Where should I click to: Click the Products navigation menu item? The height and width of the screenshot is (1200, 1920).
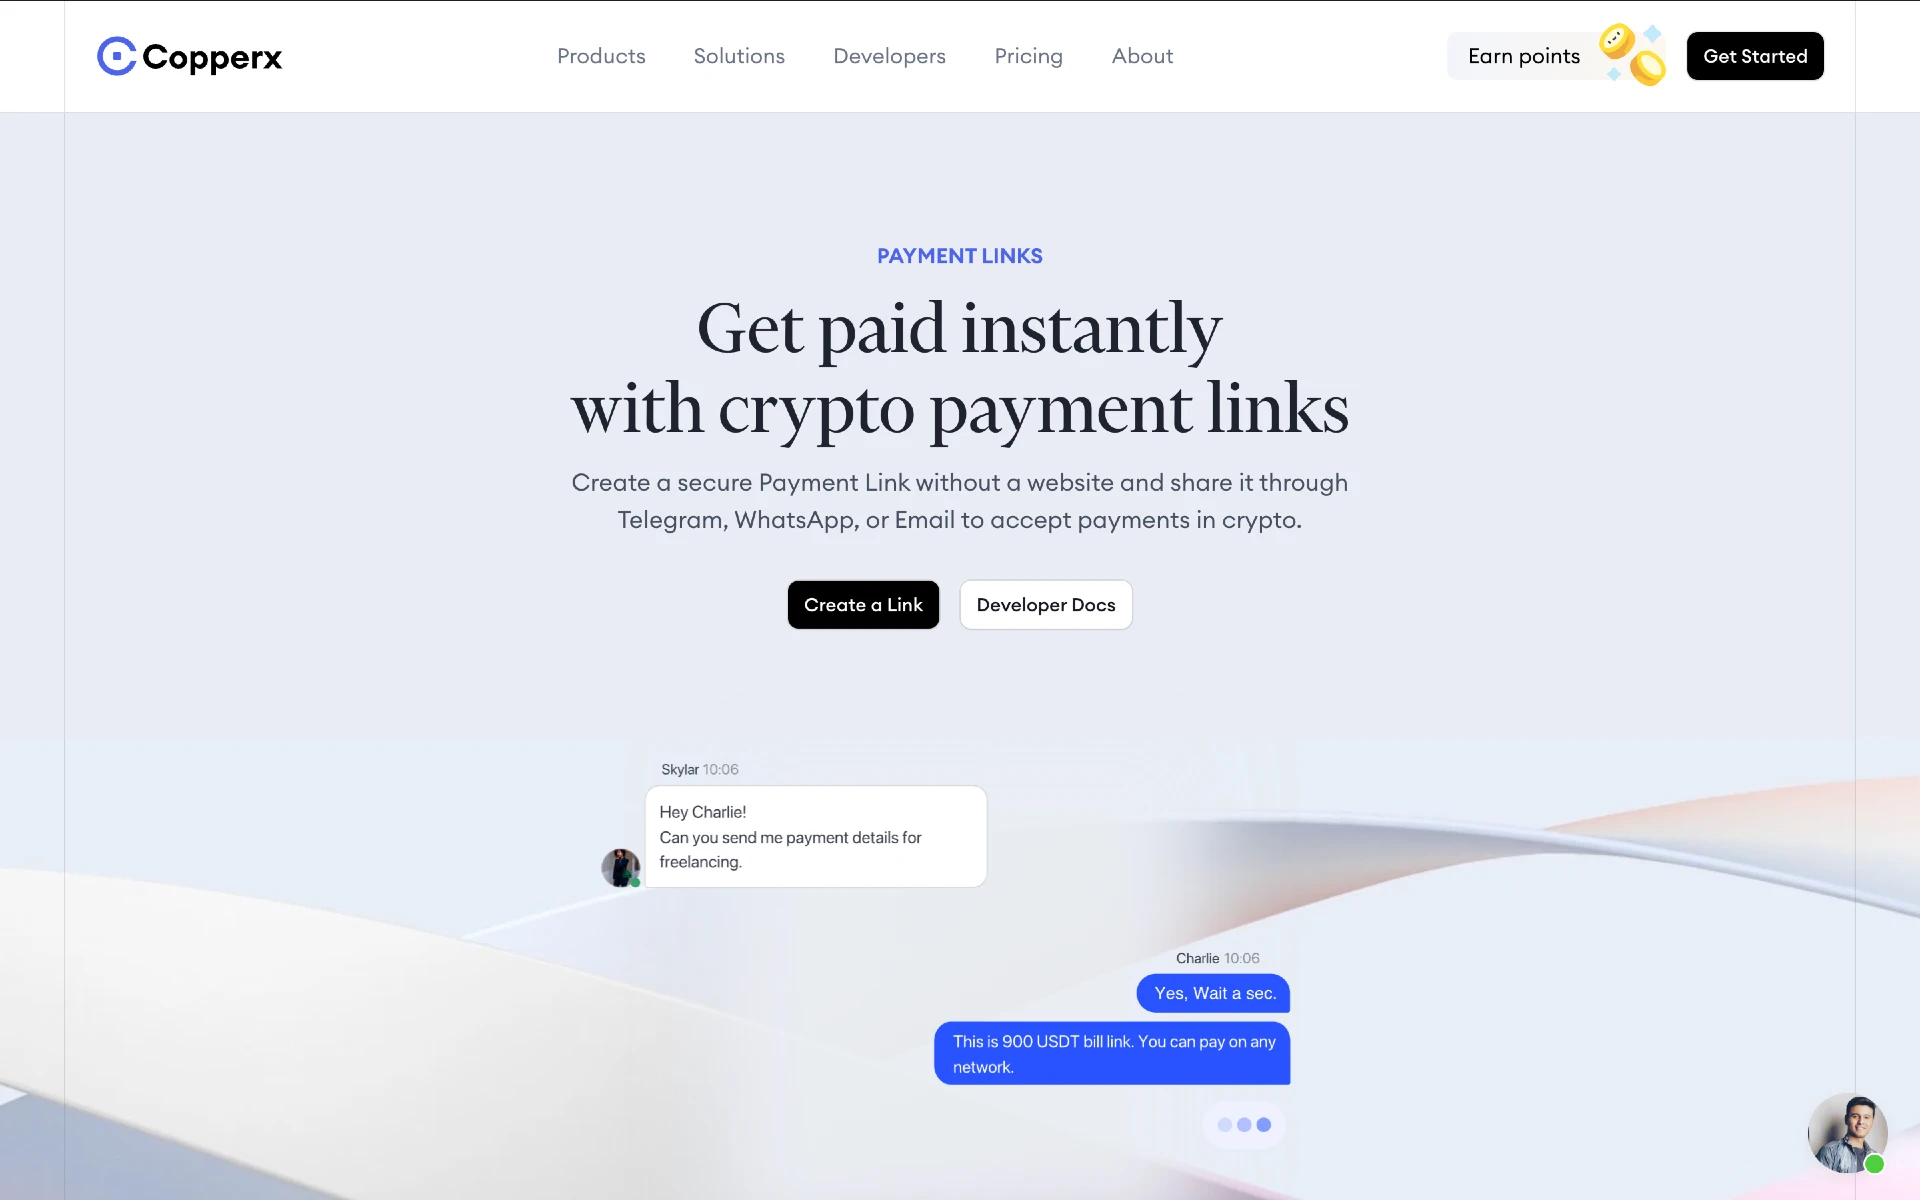pos(601,55)
